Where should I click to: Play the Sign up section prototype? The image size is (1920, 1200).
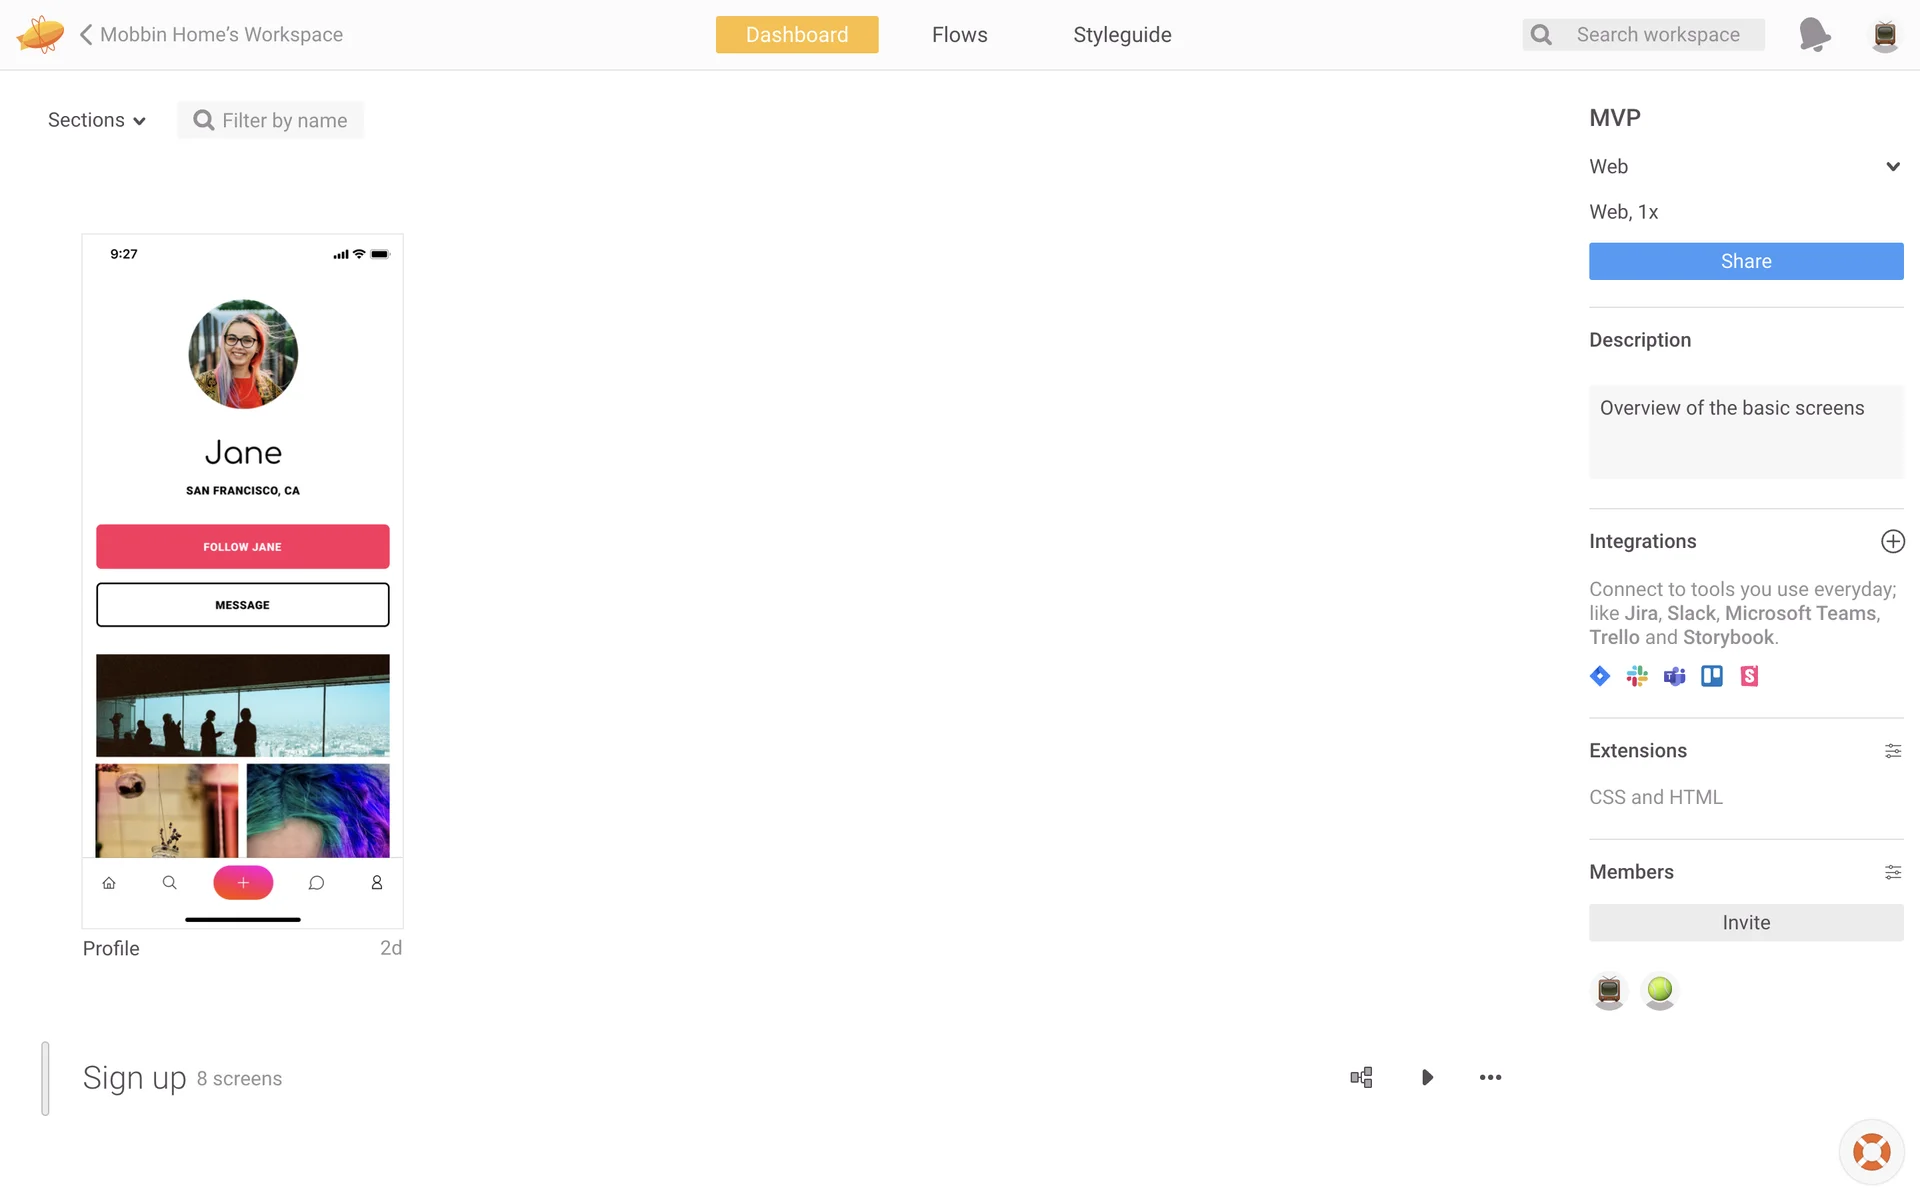(x=1427, y=1077)
